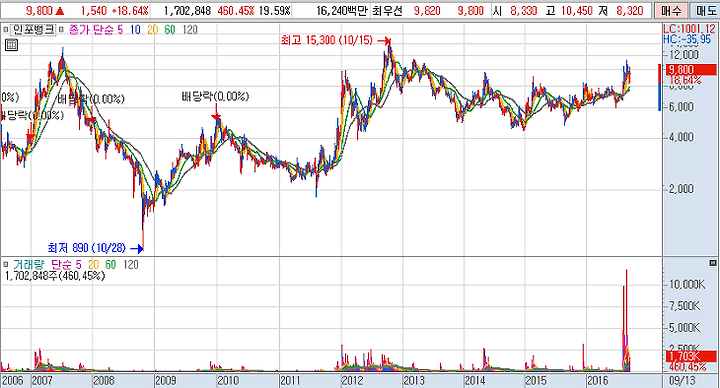Click the 최고 15,300 (10/15) high annotation
Viewport: 720px width, 388px height.
326,40
